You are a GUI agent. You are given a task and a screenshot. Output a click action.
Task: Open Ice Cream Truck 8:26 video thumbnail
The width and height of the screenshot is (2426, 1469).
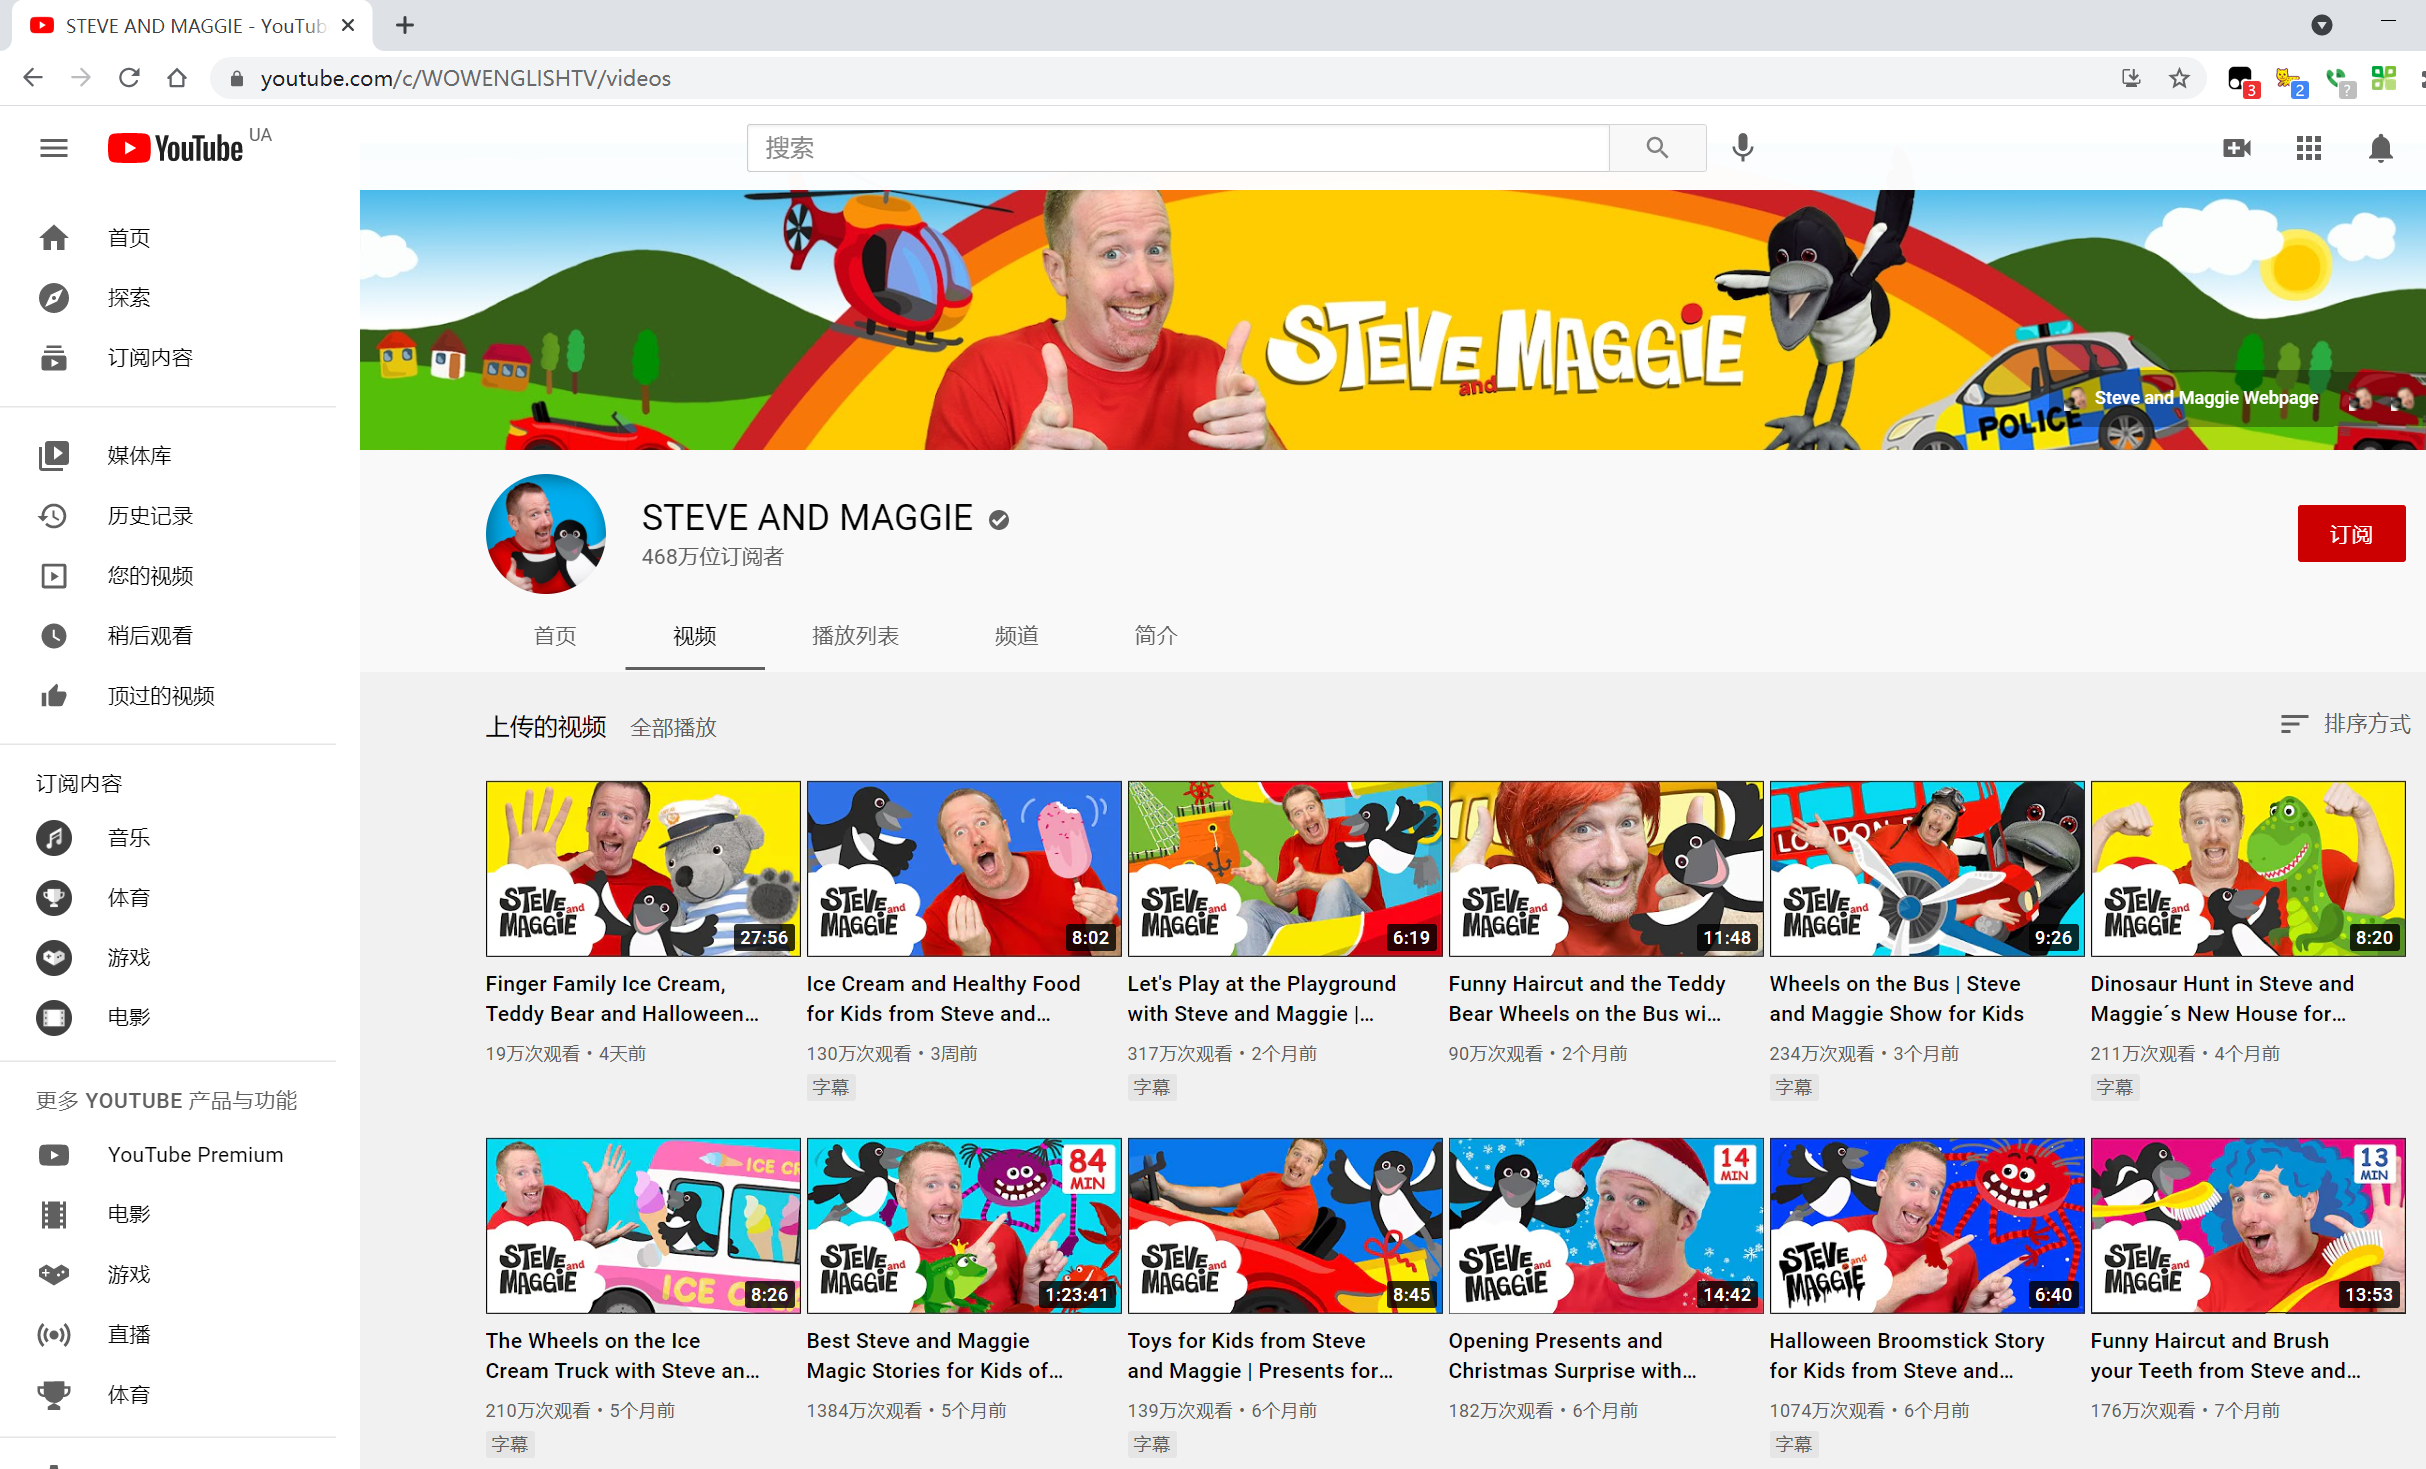point(643,1226)
